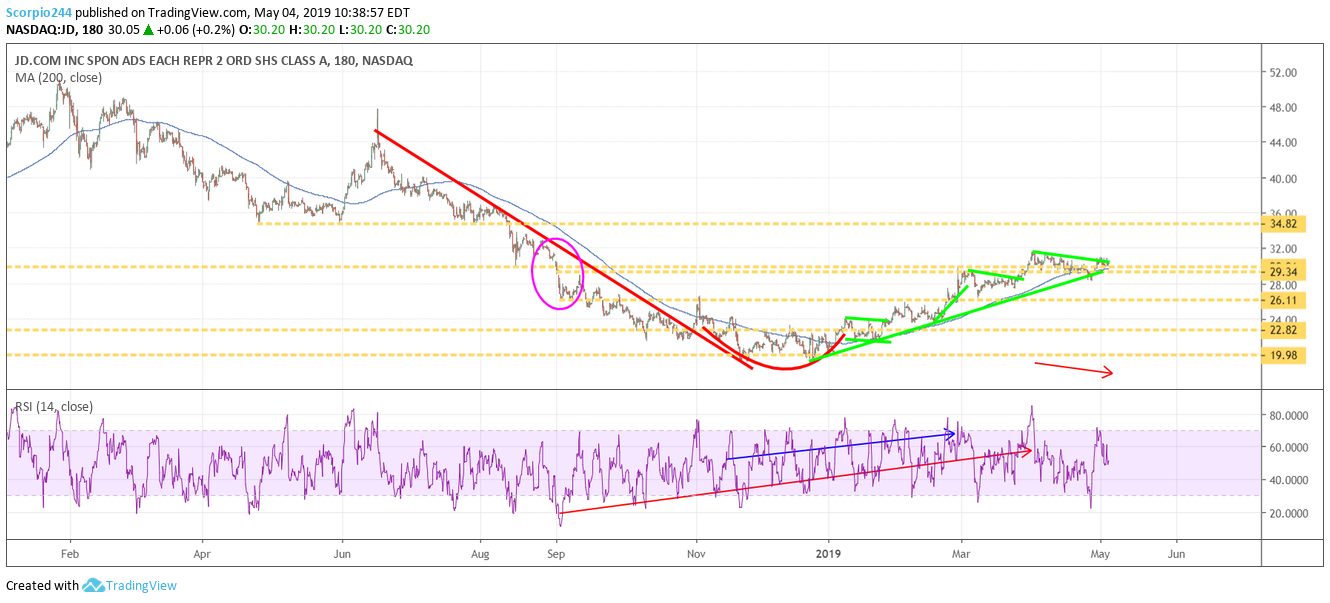Click the 40.00 price axis value
This screenshot has width=1330, height=603.
(1285, 179)
